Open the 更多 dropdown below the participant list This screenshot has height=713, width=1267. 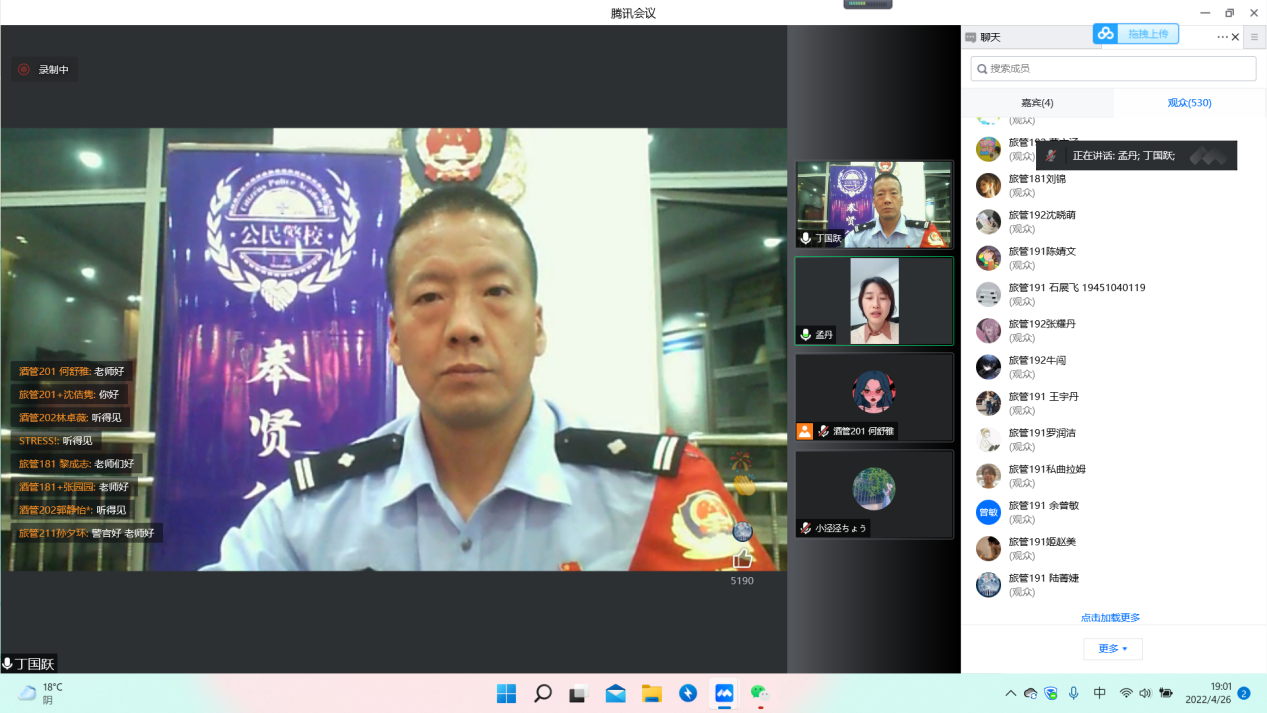click(1112, 648)
